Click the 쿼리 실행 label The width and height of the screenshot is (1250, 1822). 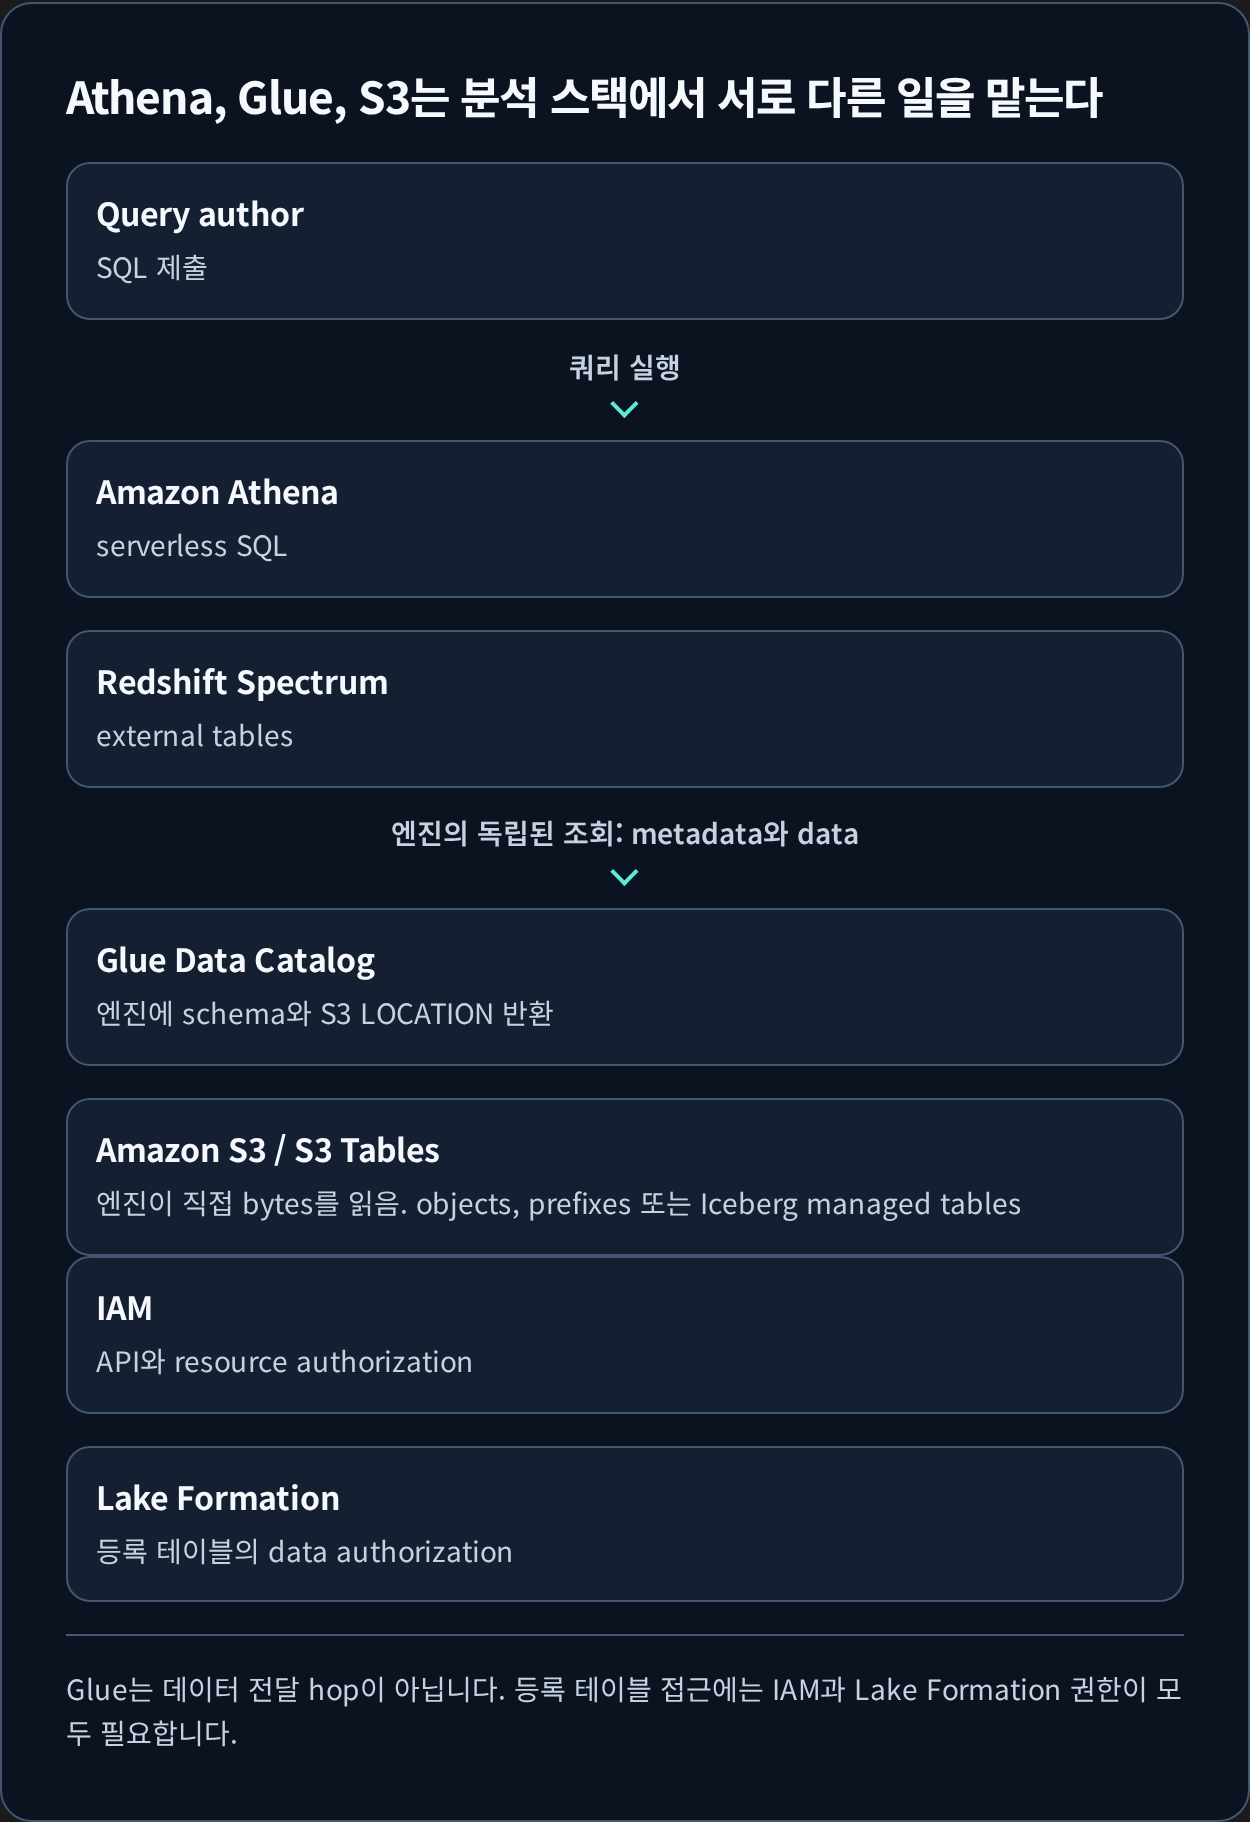[x=624, y=367]
